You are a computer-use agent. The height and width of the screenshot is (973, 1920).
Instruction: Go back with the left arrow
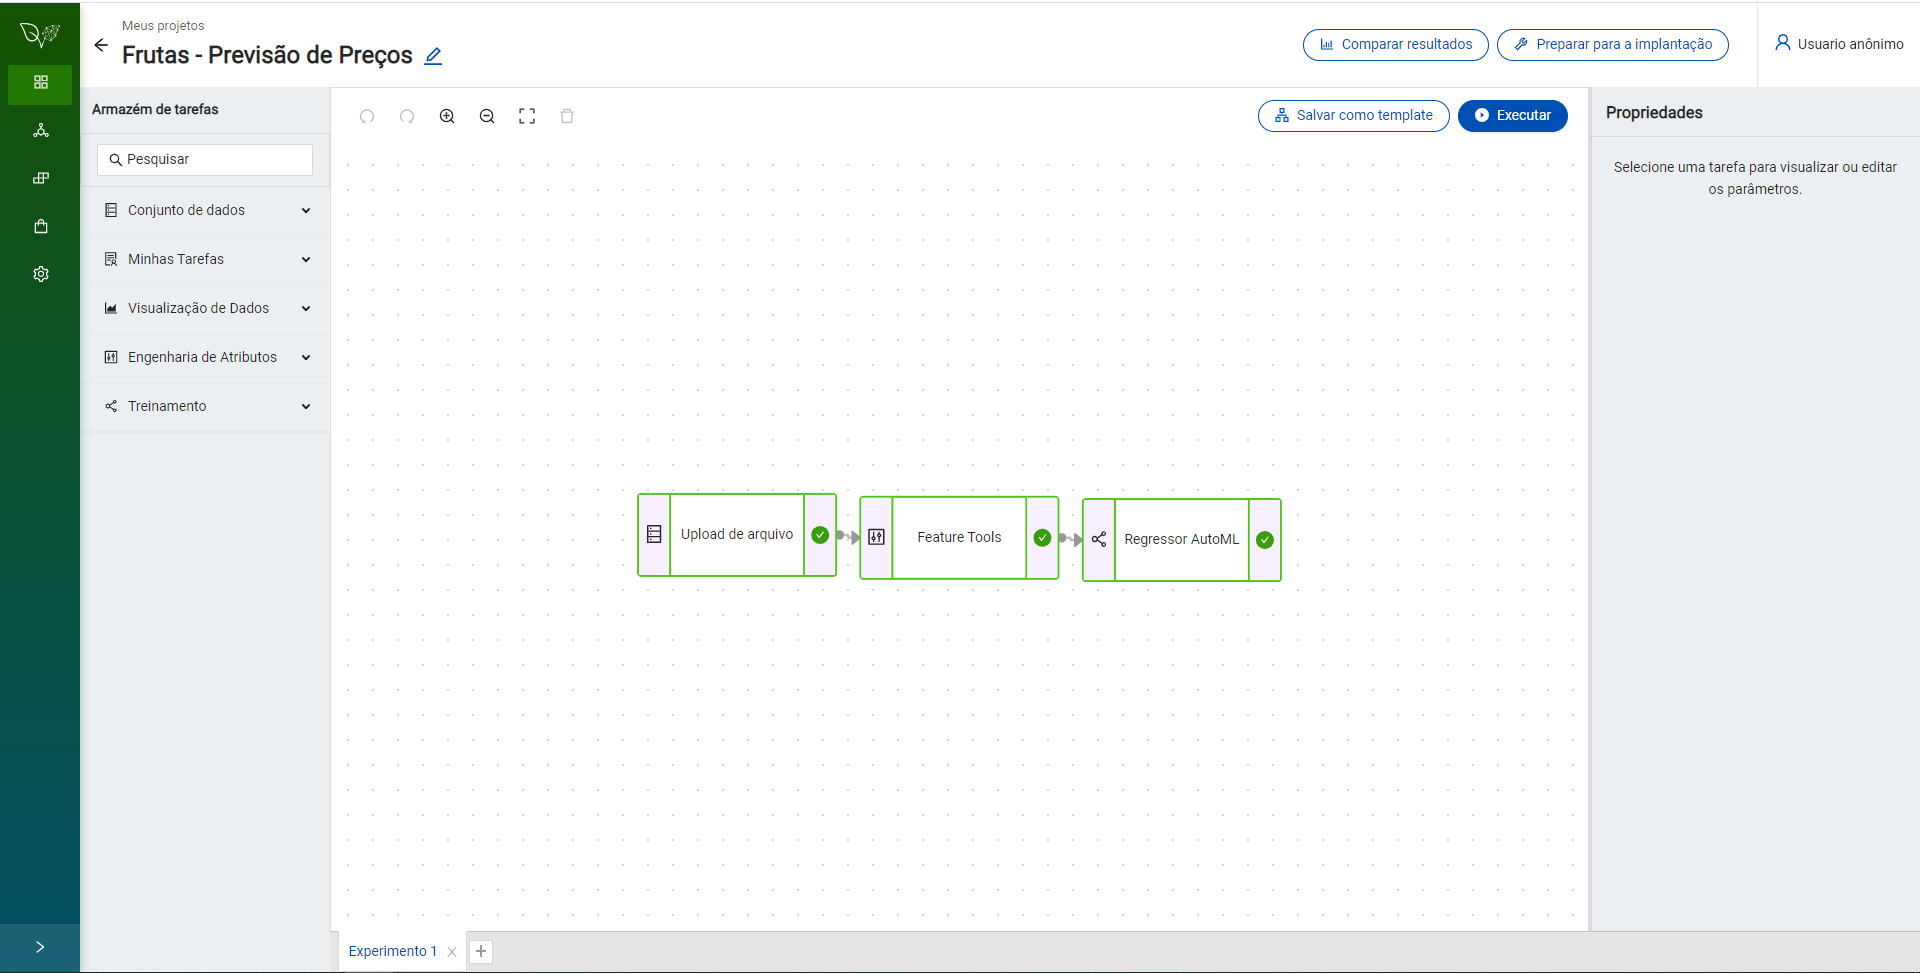[101, 45]
